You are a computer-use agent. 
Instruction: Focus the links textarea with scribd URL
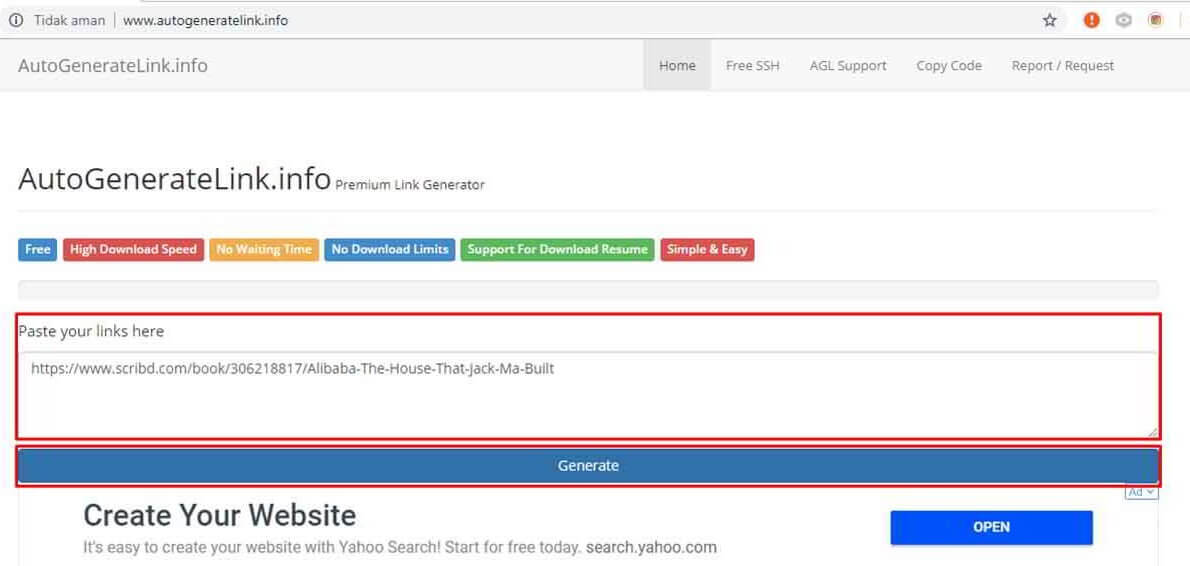(588, 395)
